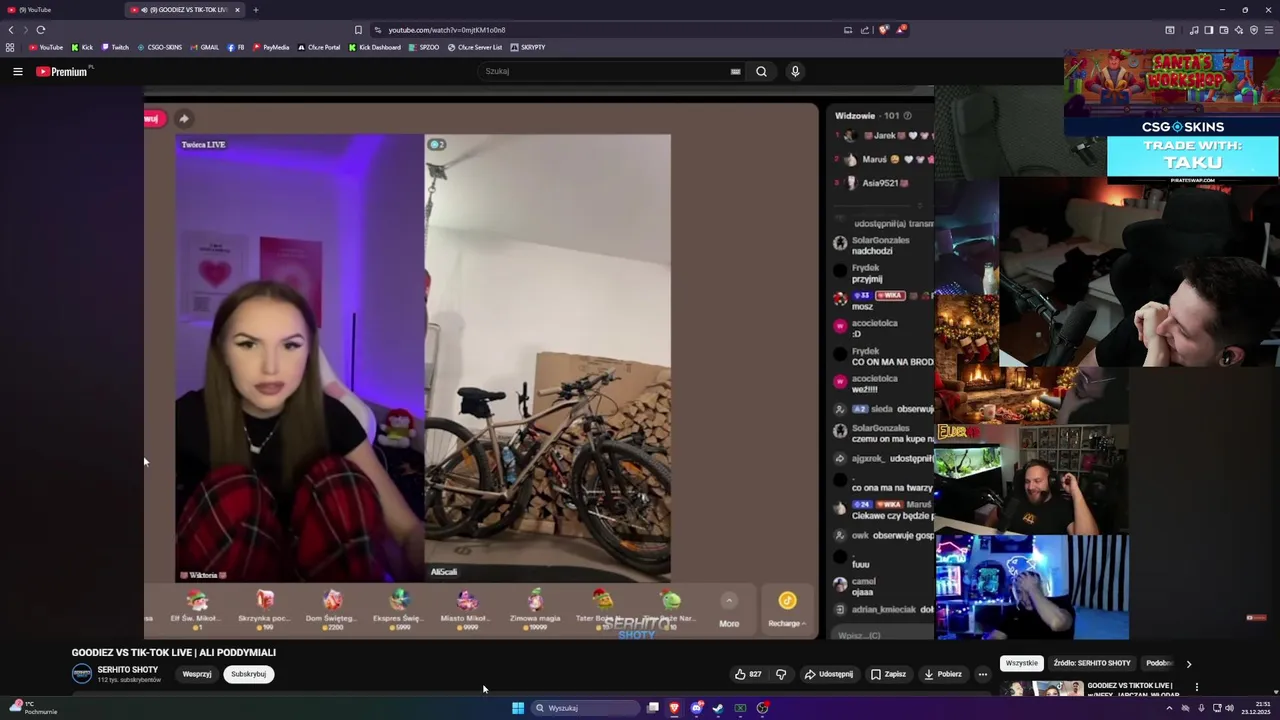Open the browser hamburger menu
The width and height of the screenshot is (1280, 720).
(1269, 30)
